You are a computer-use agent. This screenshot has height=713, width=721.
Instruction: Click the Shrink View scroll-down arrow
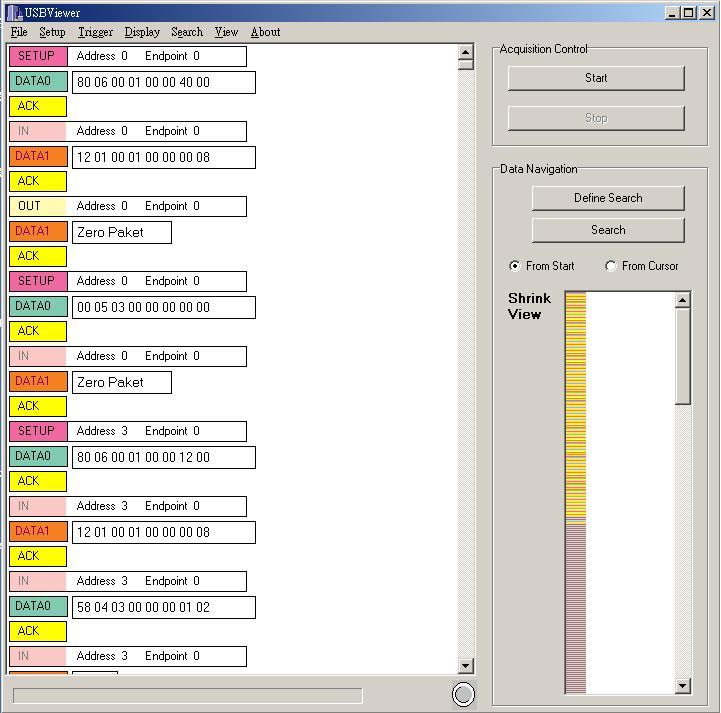(x=682, y=686)
